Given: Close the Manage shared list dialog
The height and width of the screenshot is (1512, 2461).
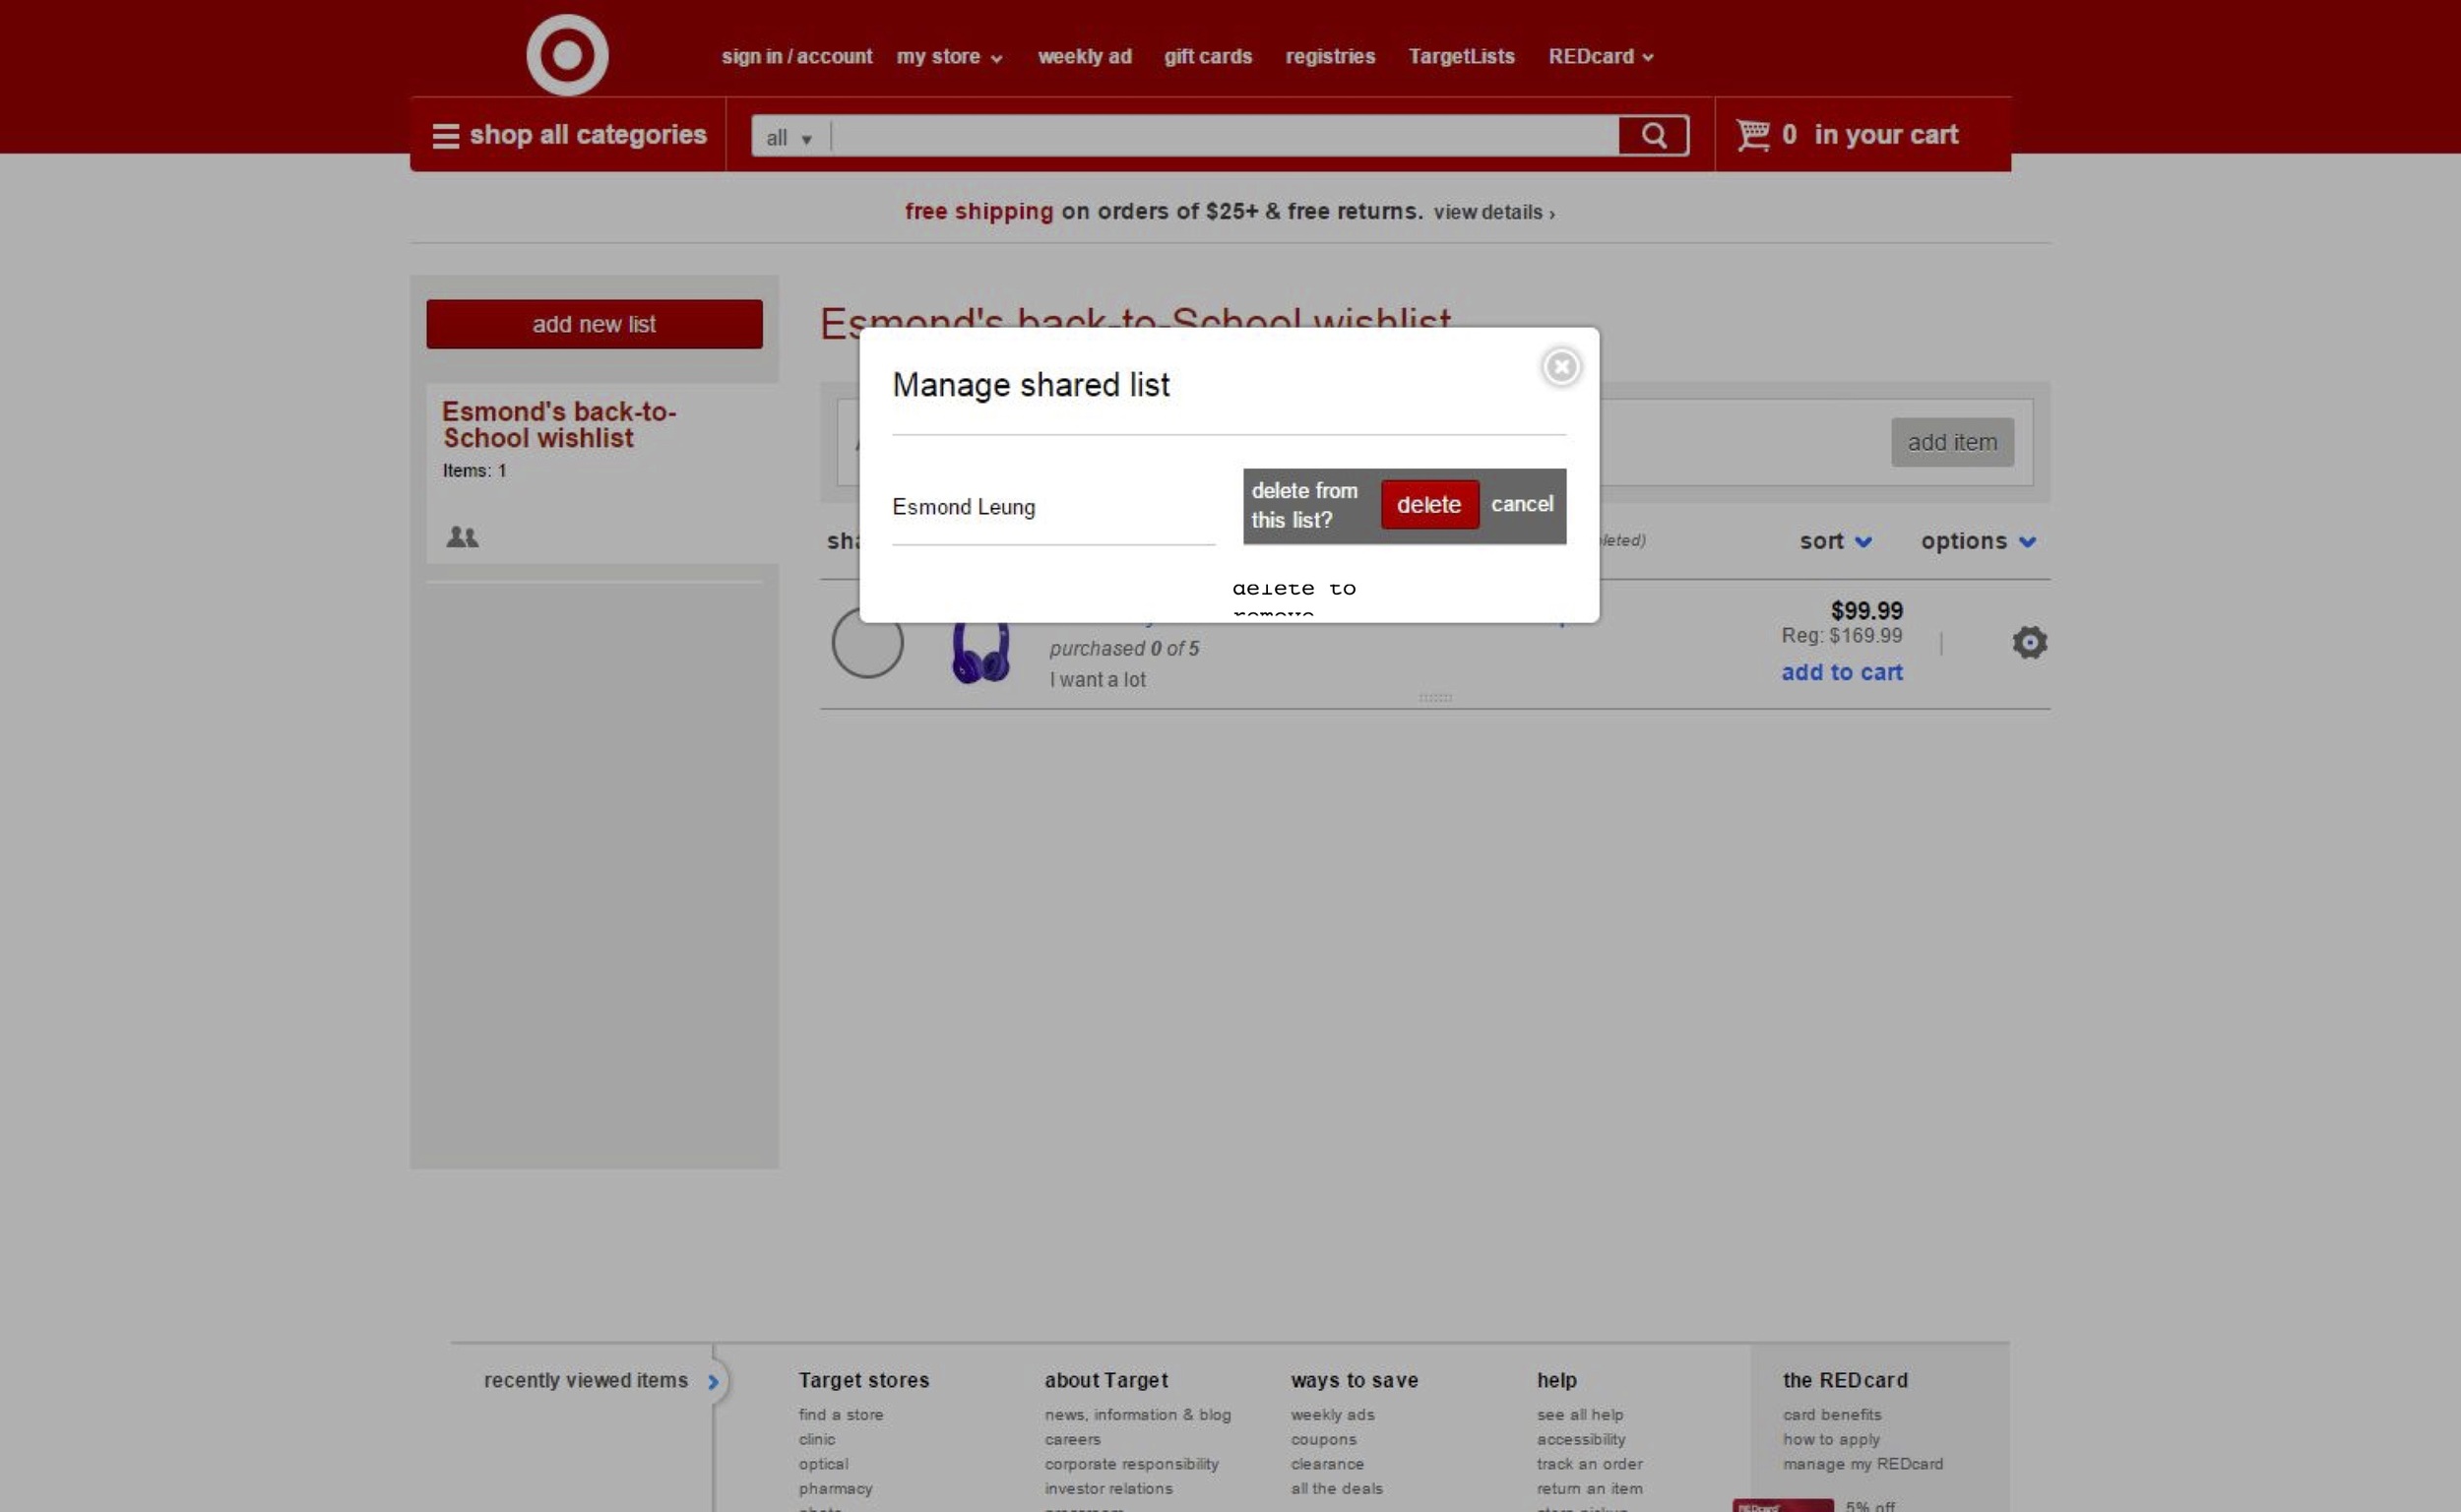Looking at the screenshot, I should click(x=1561, y=367).
